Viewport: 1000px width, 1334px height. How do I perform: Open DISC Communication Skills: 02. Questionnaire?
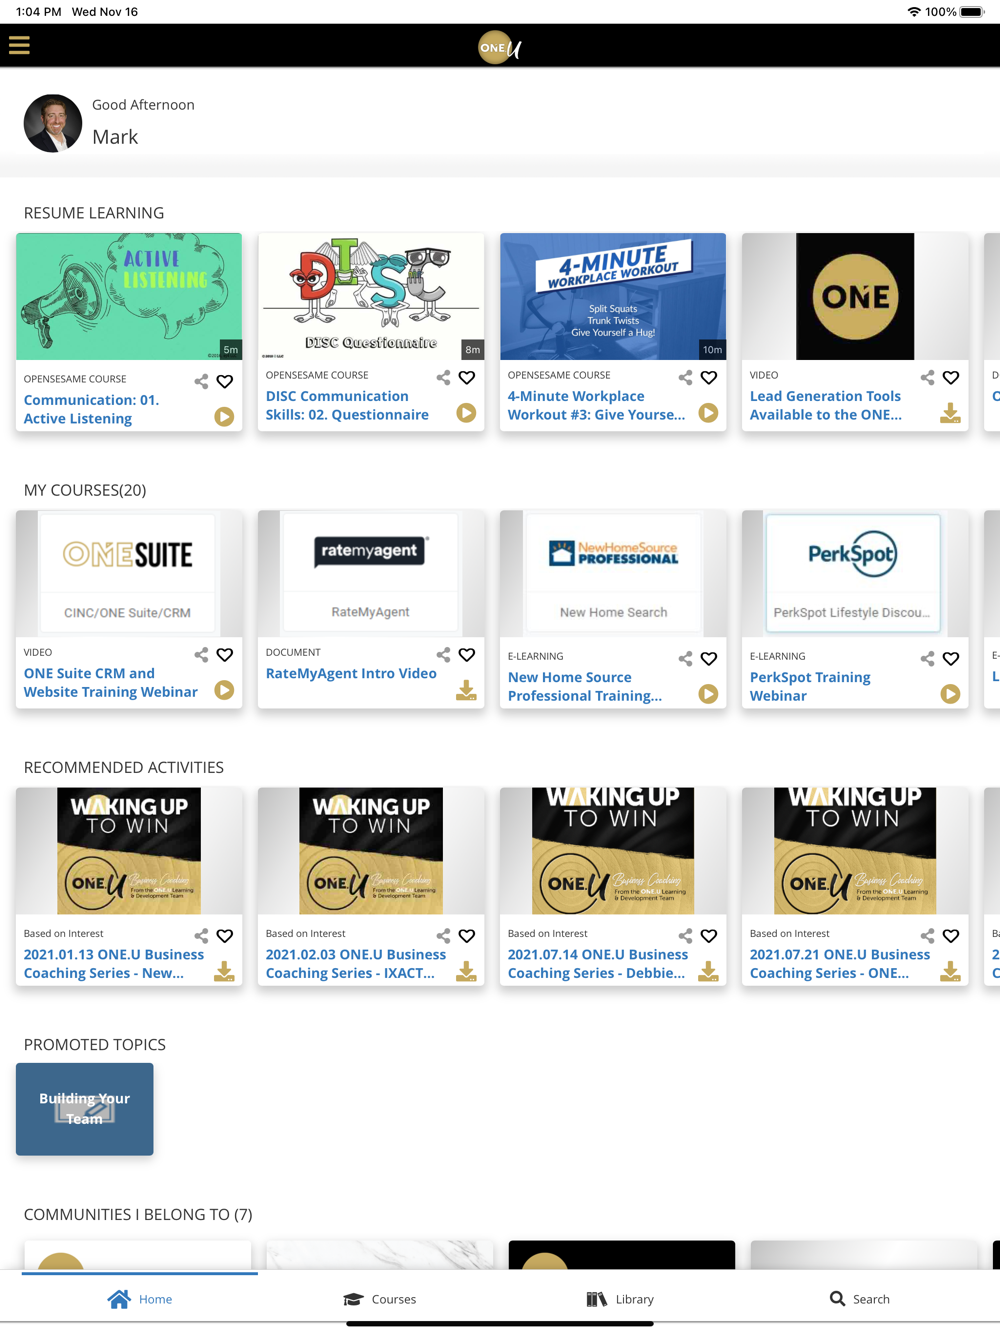click(347, 405)
